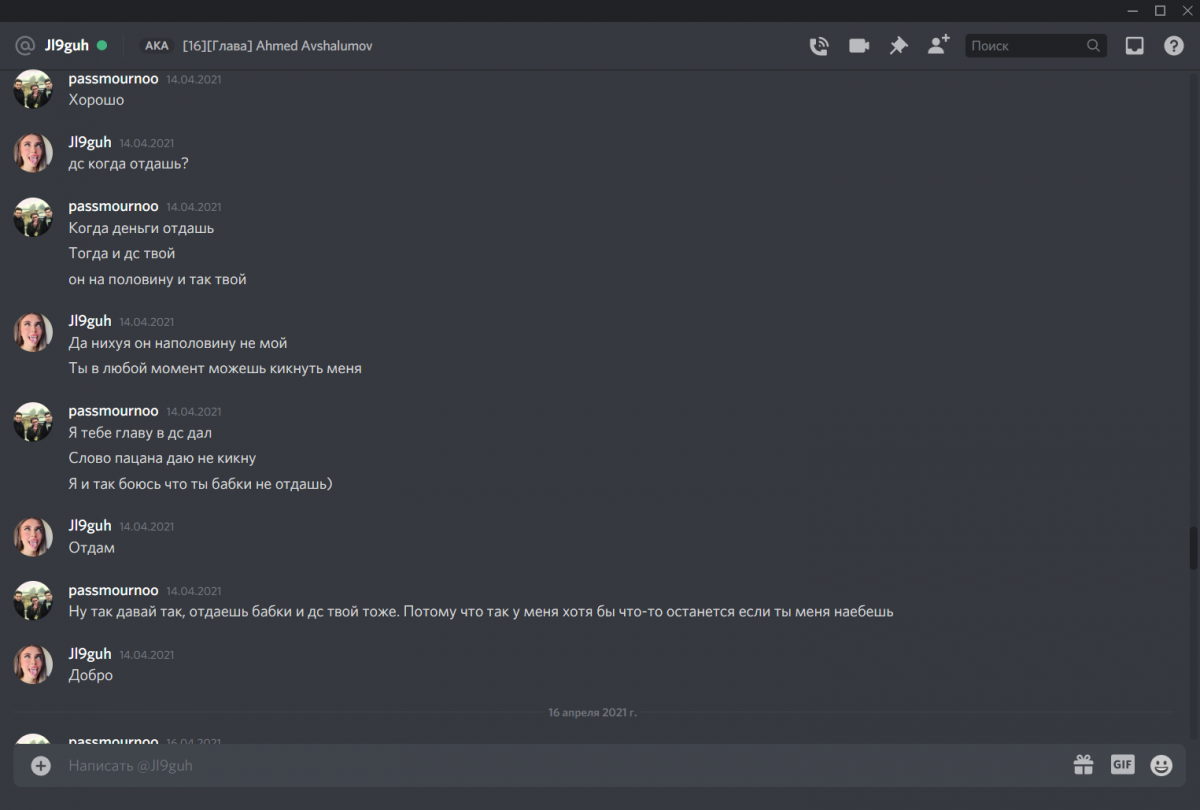This screenshot has height=810, width=1200.
Task: Start a voice call
Action: pos(819,45)
